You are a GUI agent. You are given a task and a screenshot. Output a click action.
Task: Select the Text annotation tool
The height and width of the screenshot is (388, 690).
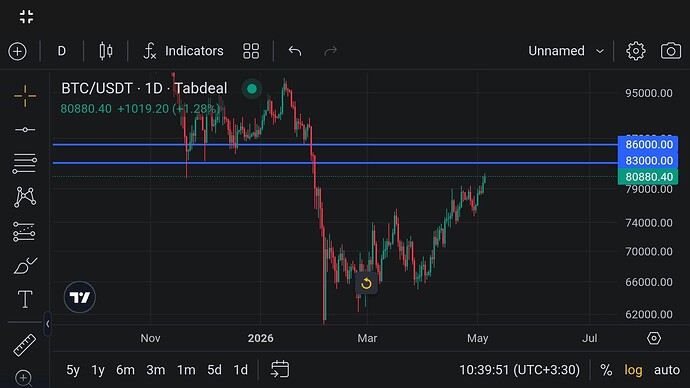(x=25, y=299)
